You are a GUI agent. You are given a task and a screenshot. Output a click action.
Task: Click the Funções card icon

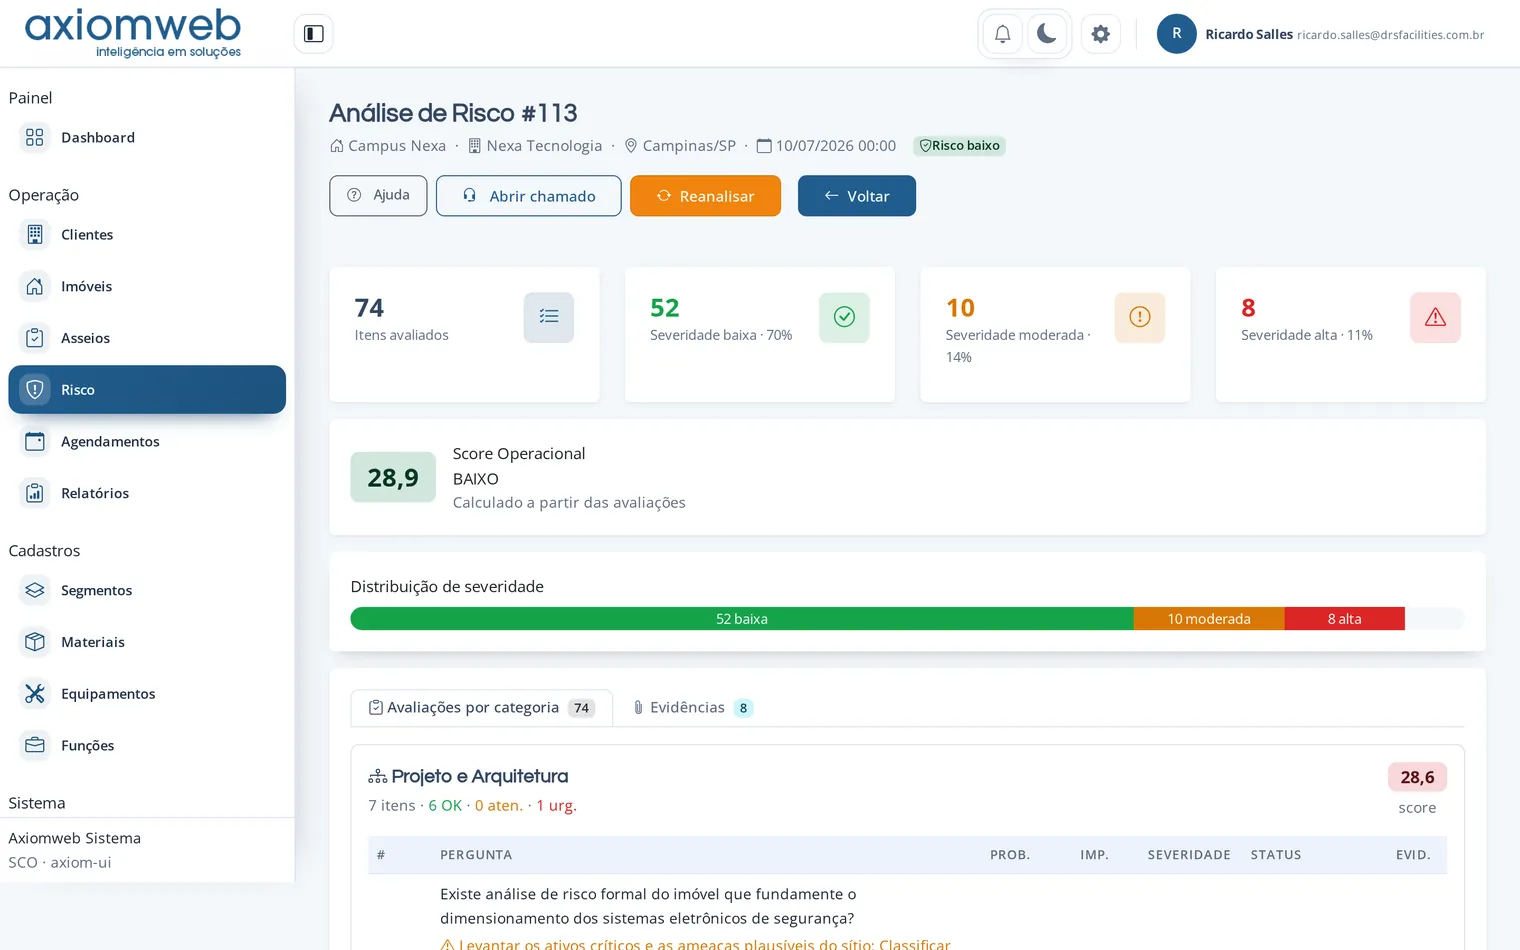(35, 746)
